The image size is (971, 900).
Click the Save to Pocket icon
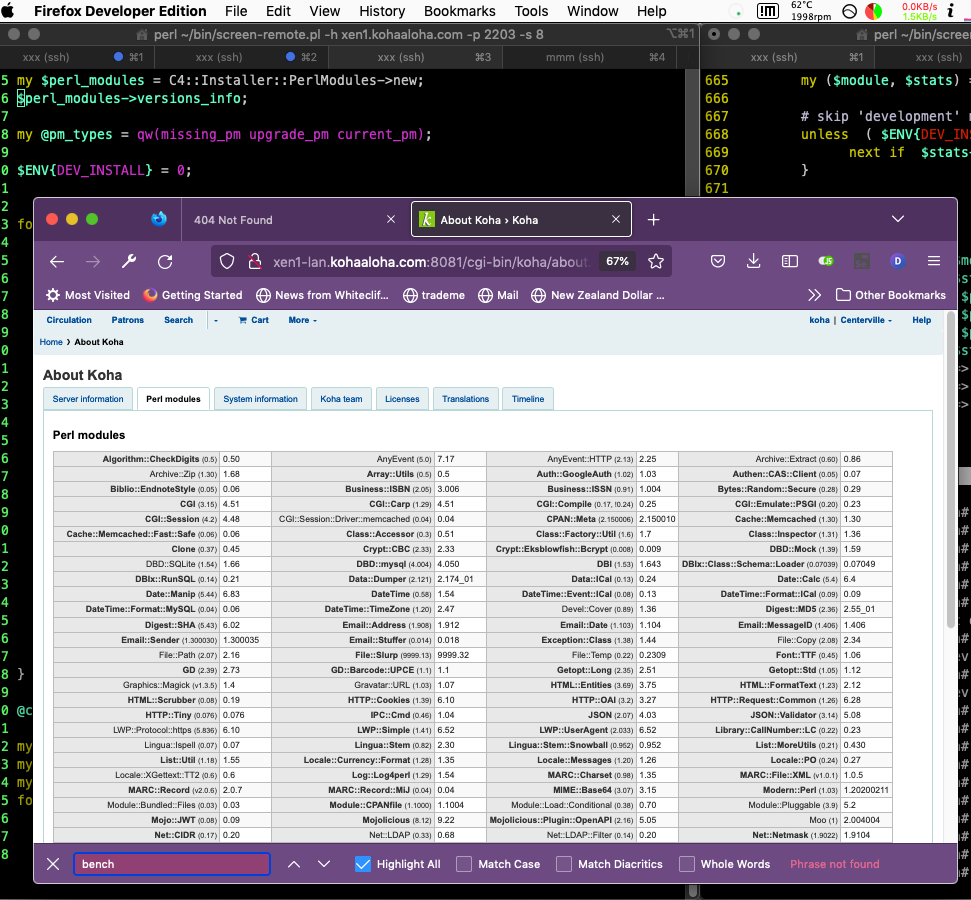[x=718, y=261]
